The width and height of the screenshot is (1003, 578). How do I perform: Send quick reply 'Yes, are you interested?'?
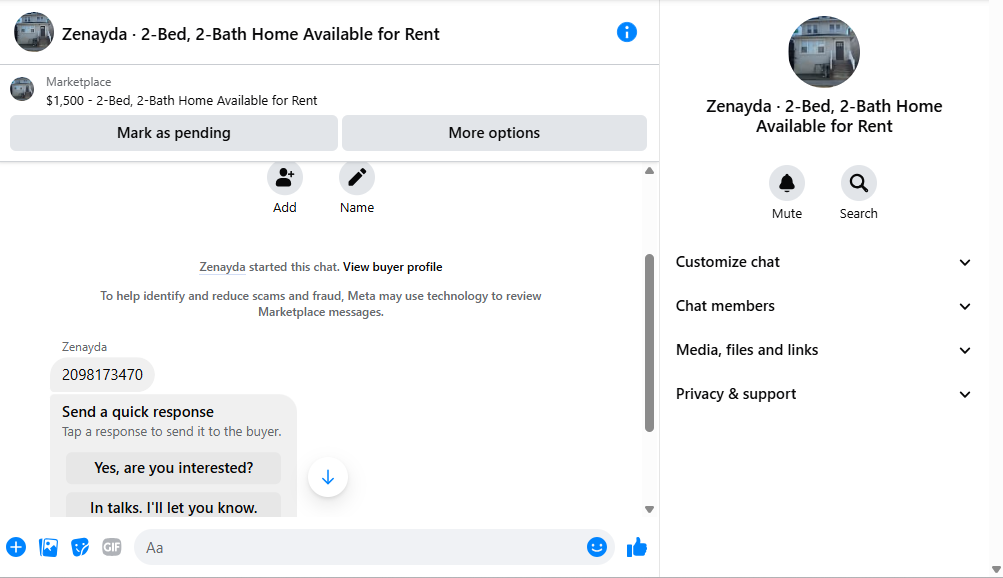[173, 468]
